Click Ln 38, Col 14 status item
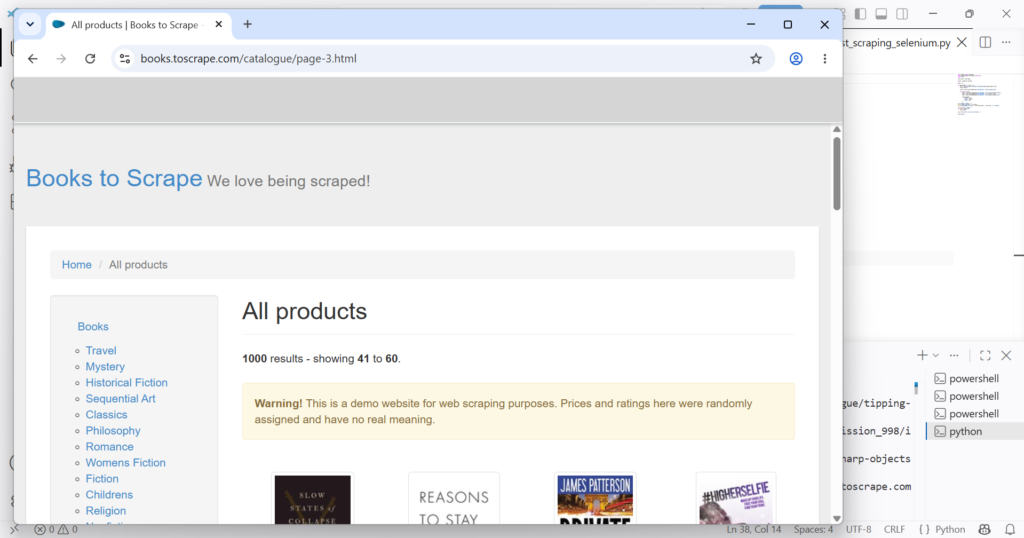This screenshot has height=538, width=1024. pyautogui.click(x=754, y=530)
